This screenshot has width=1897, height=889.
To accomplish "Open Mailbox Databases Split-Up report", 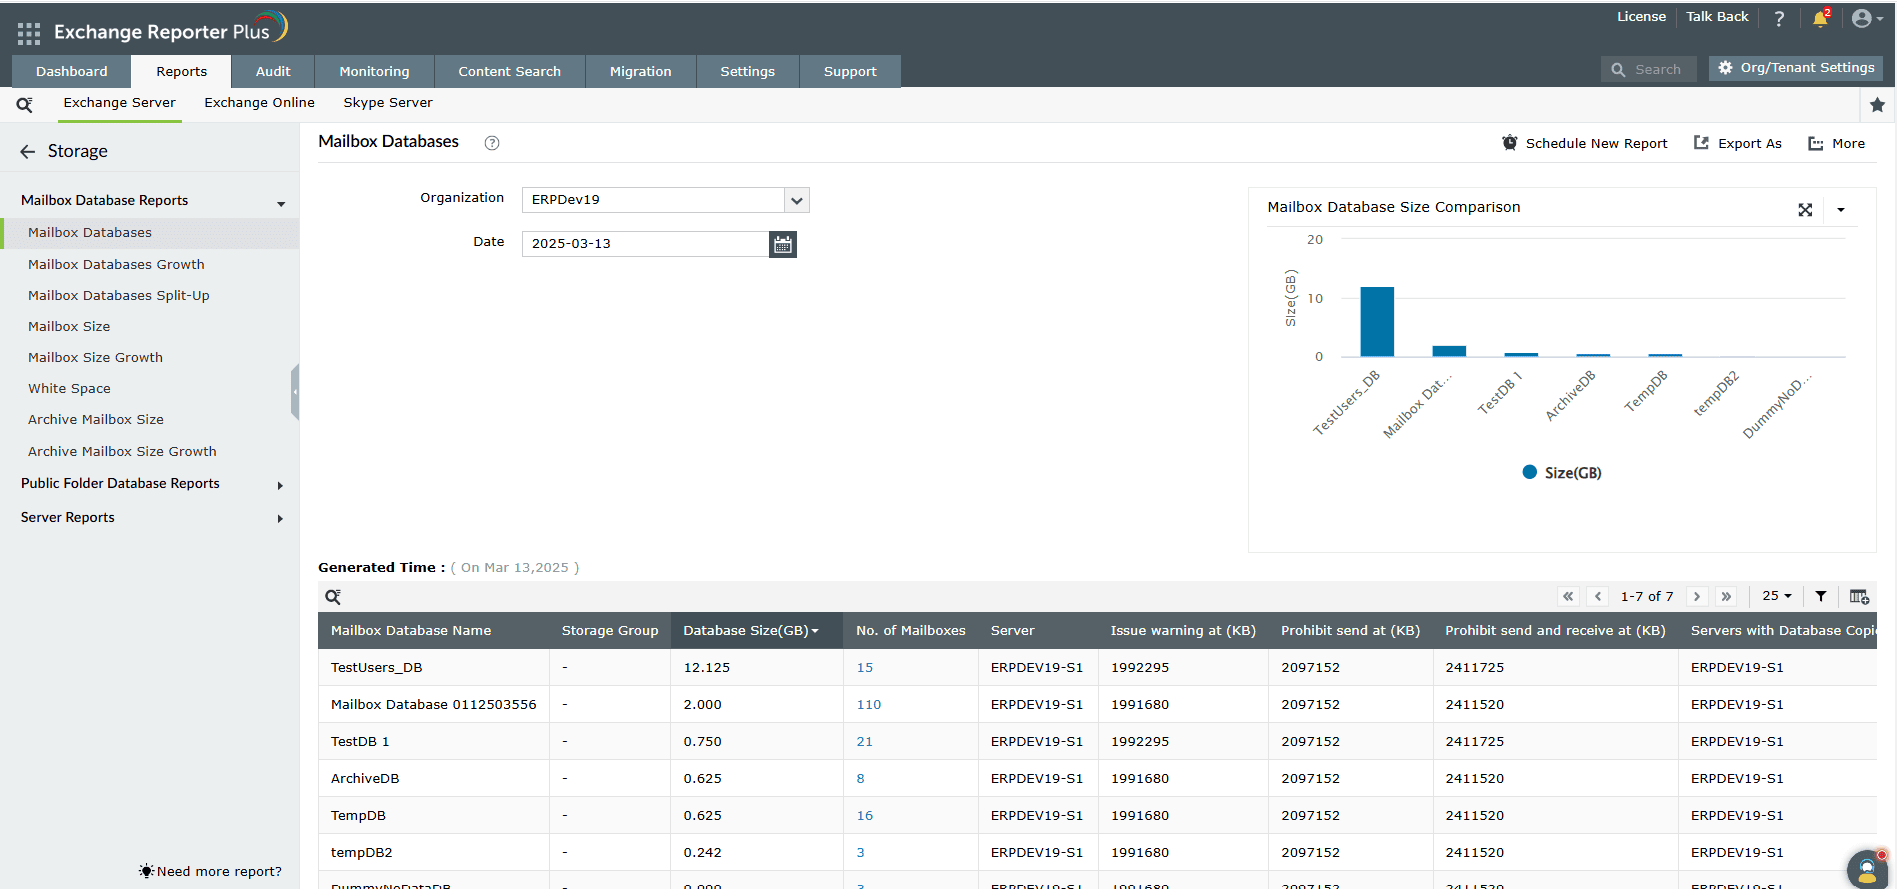I will pos(119,296).
